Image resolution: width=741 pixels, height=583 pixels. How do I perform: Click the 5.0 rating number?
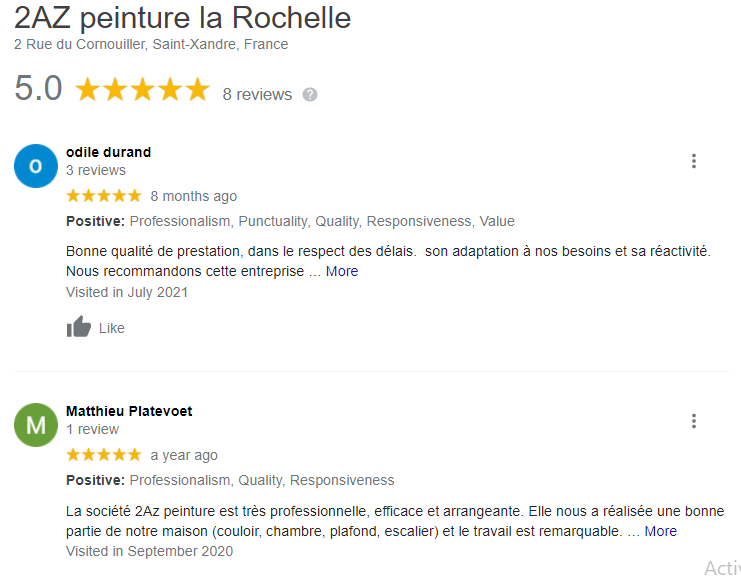[x=38, y=89]
